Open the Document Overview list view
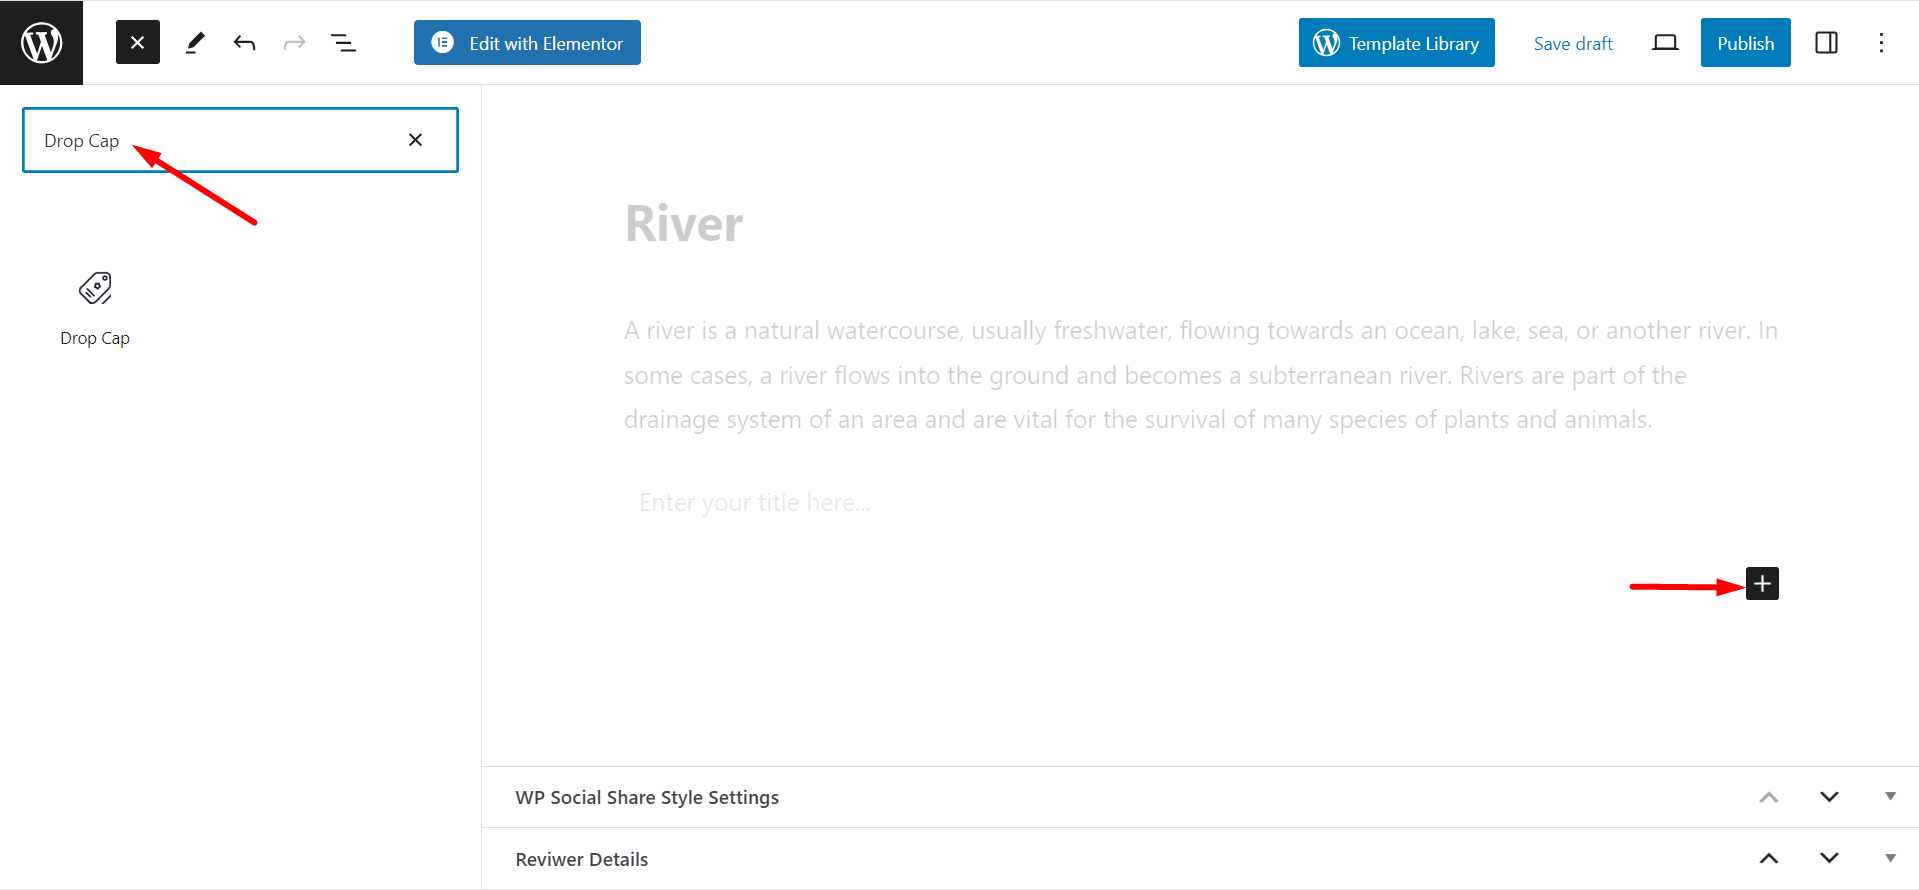The image size is (1919, 890). (x=343, y=43)
